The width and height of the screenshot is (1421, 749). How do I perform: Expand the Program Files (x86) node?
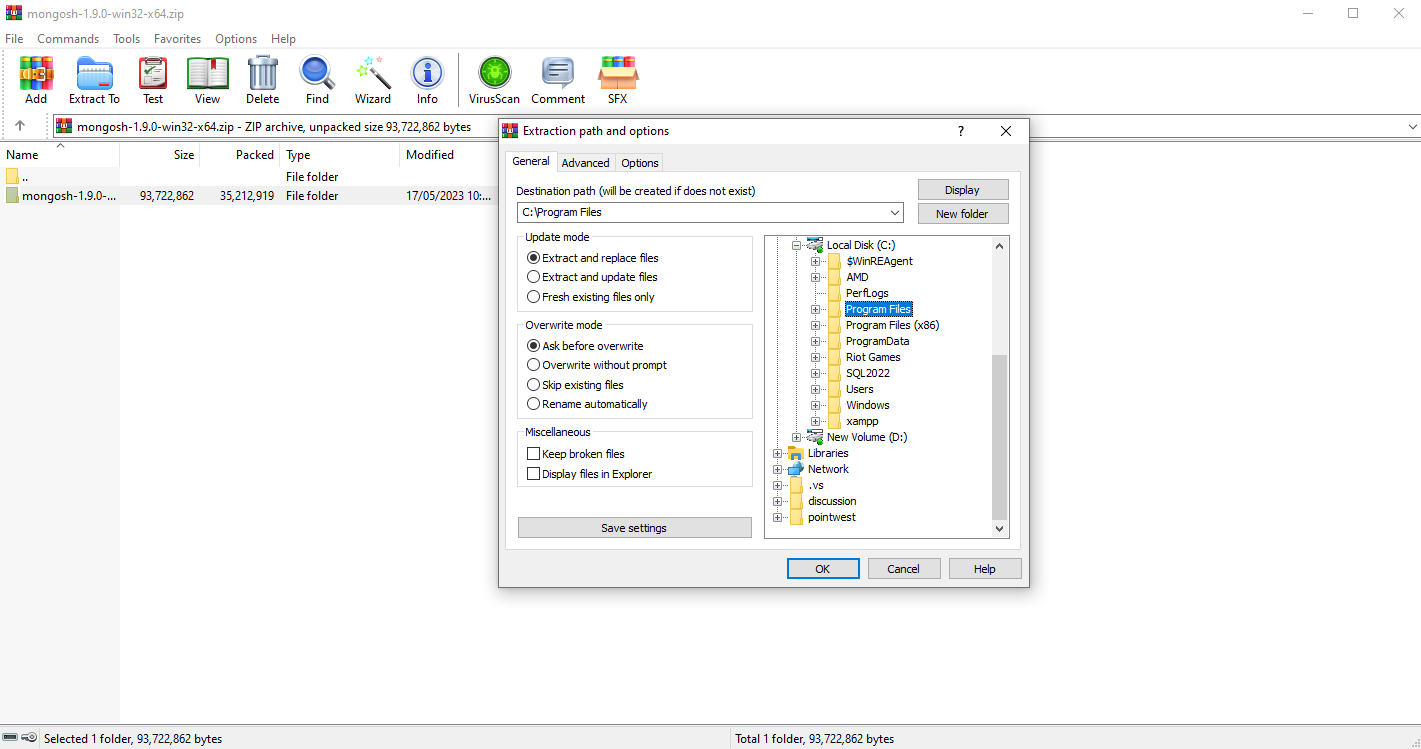[816, 325]
